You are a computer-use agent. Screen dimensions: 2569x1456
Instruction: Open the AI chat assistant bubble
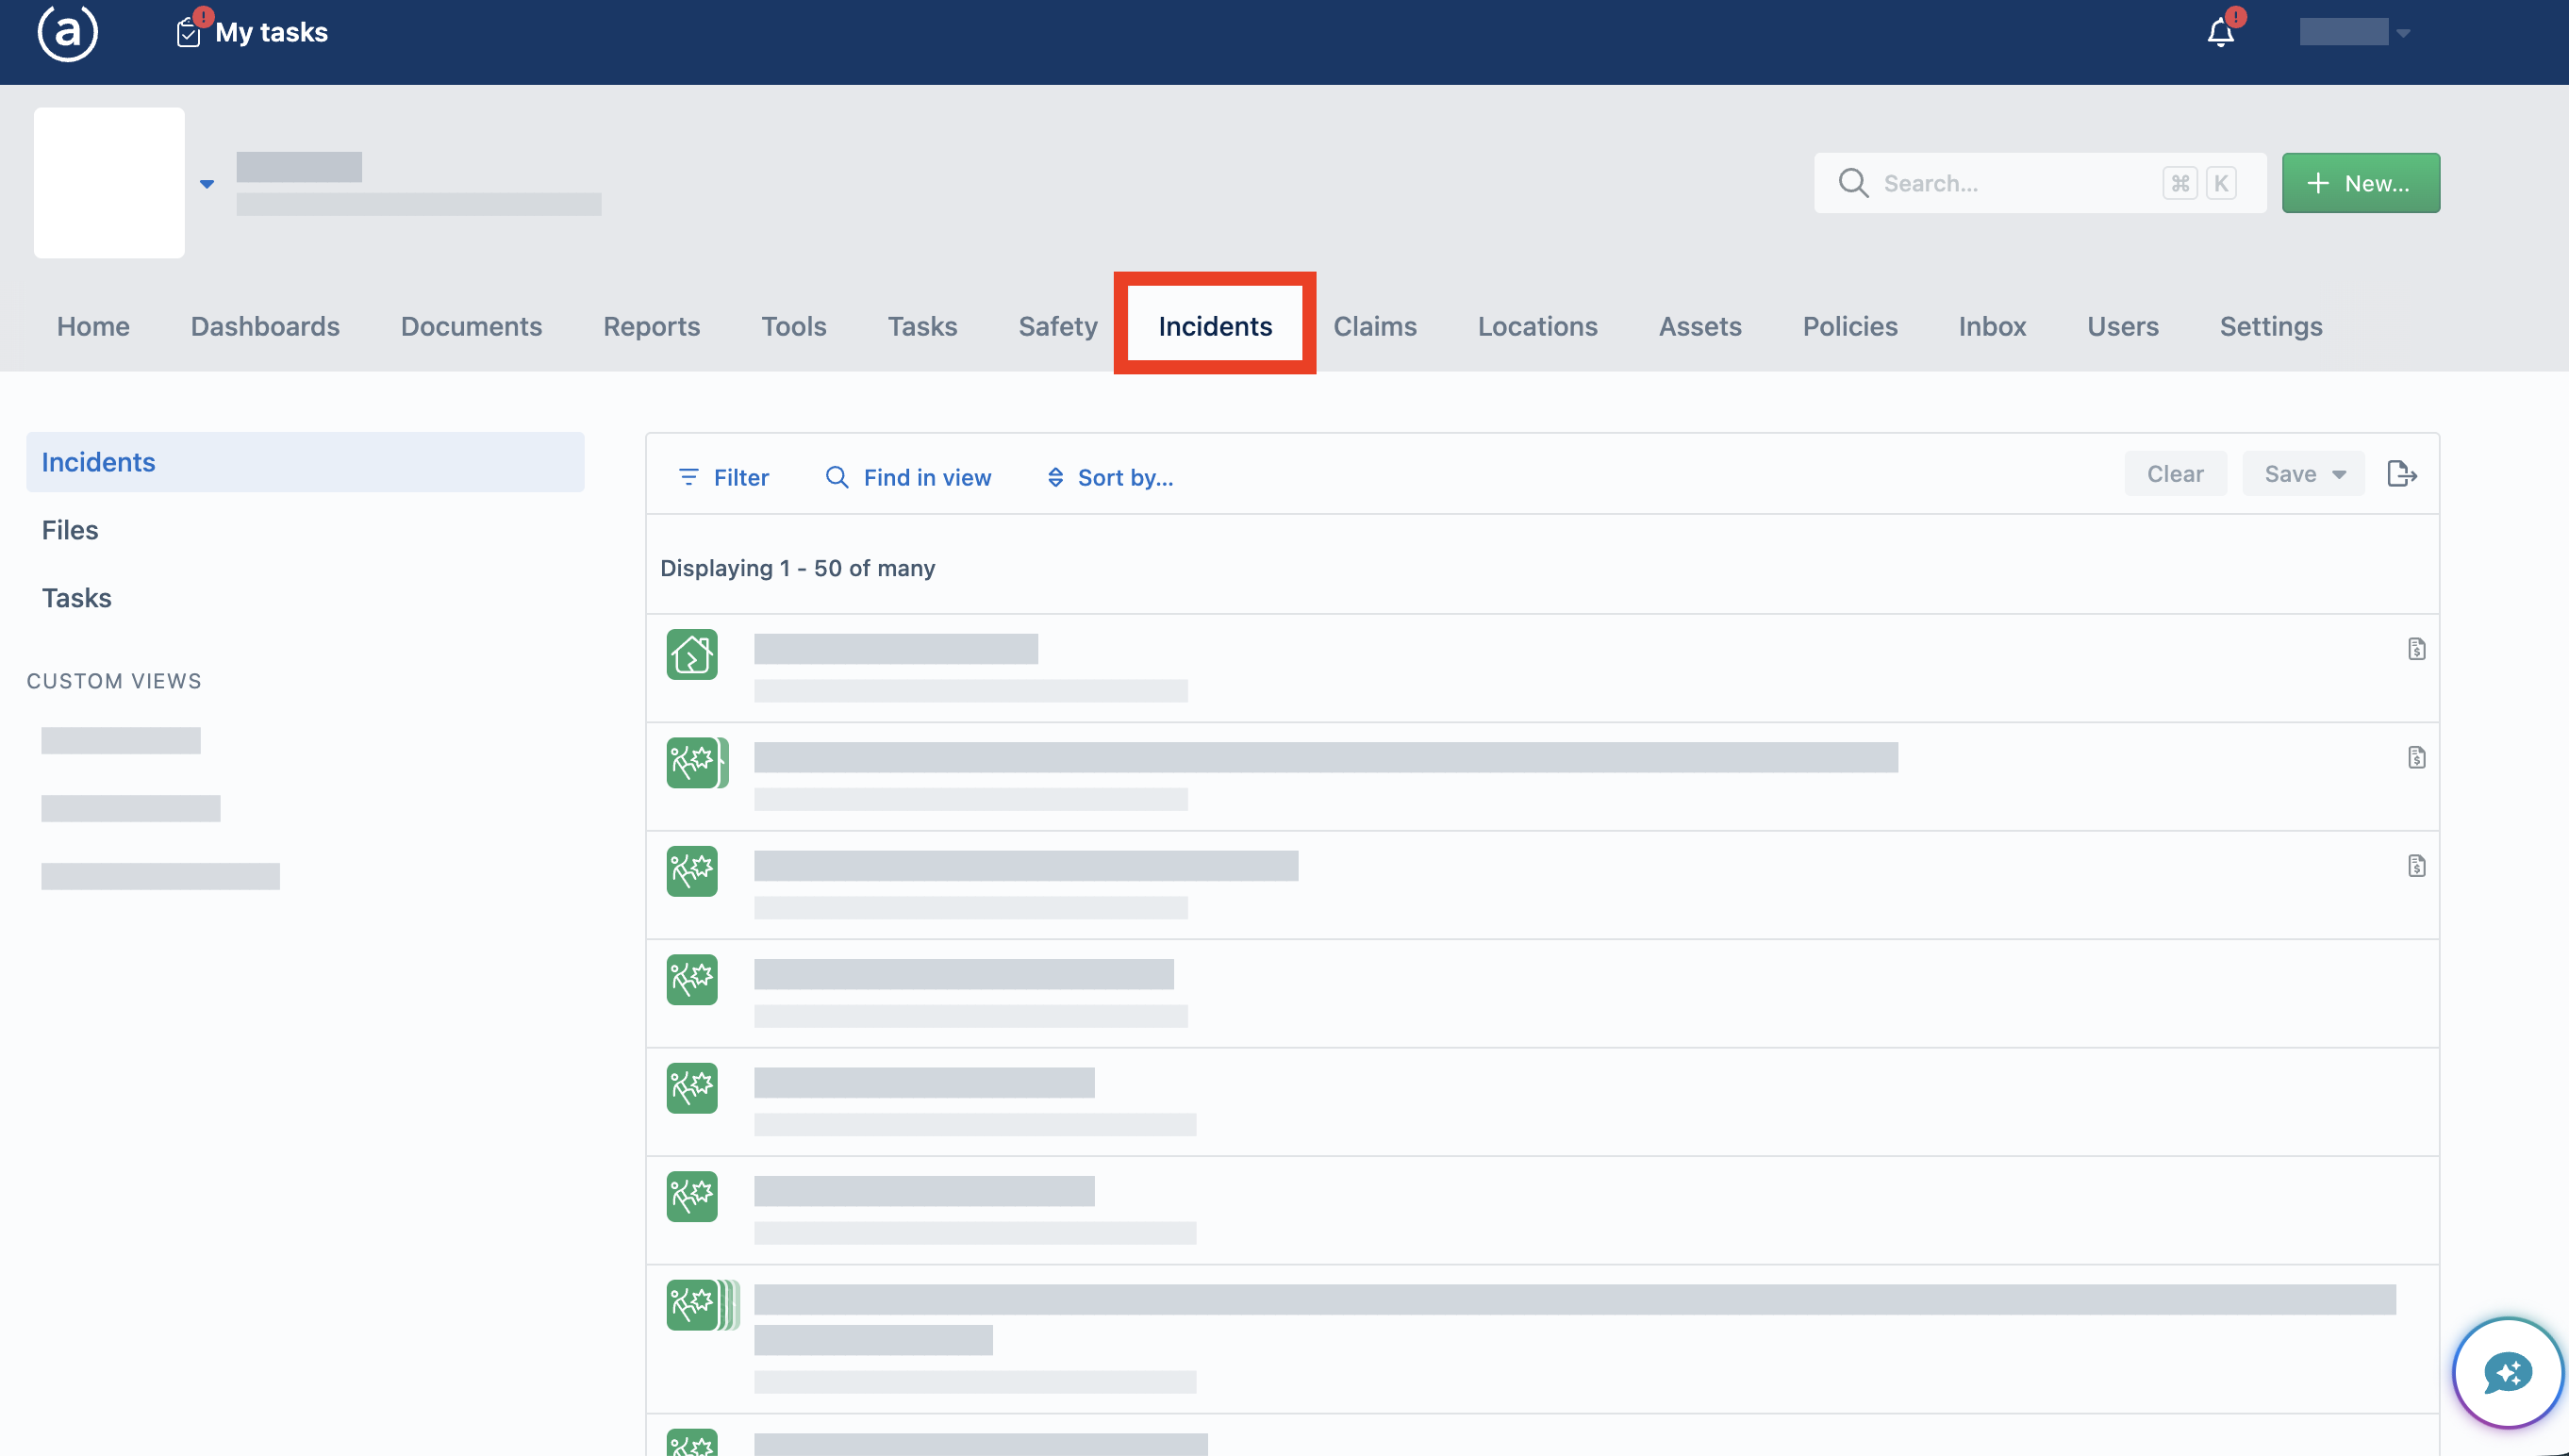pos(2507,1373)
